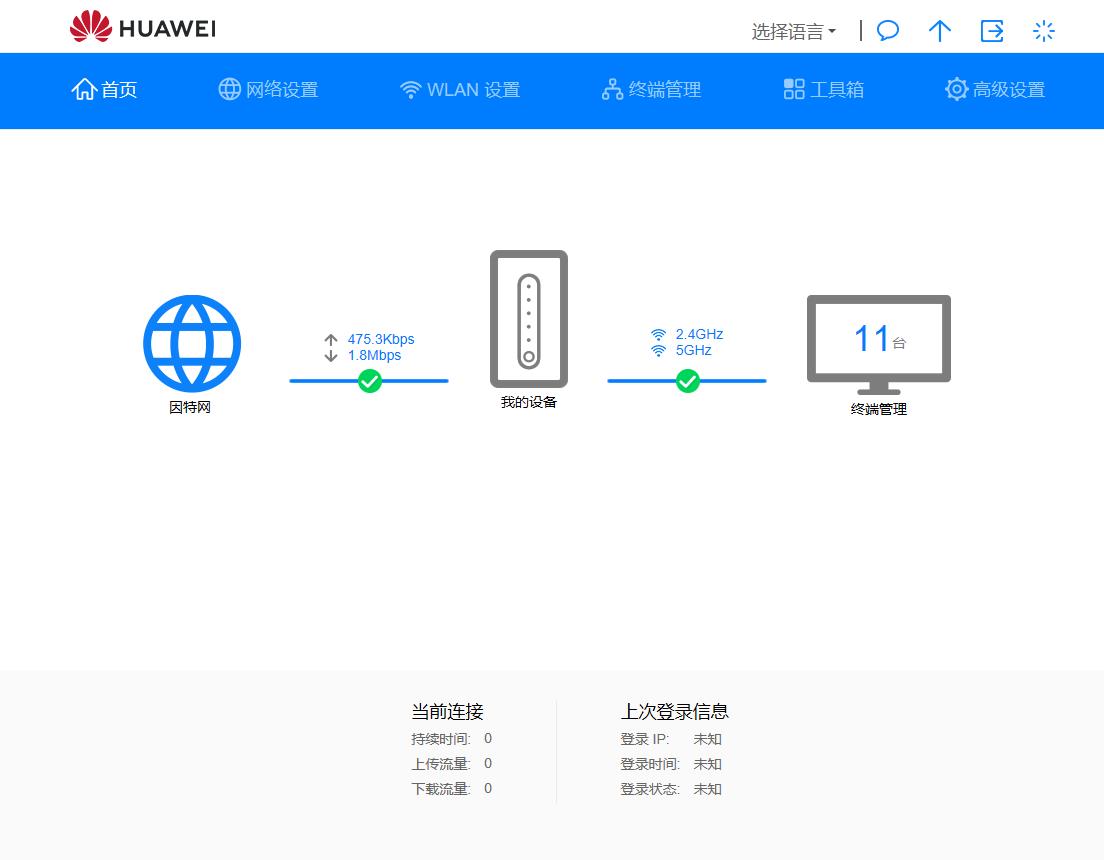Click the logout icon

[992, 31]
